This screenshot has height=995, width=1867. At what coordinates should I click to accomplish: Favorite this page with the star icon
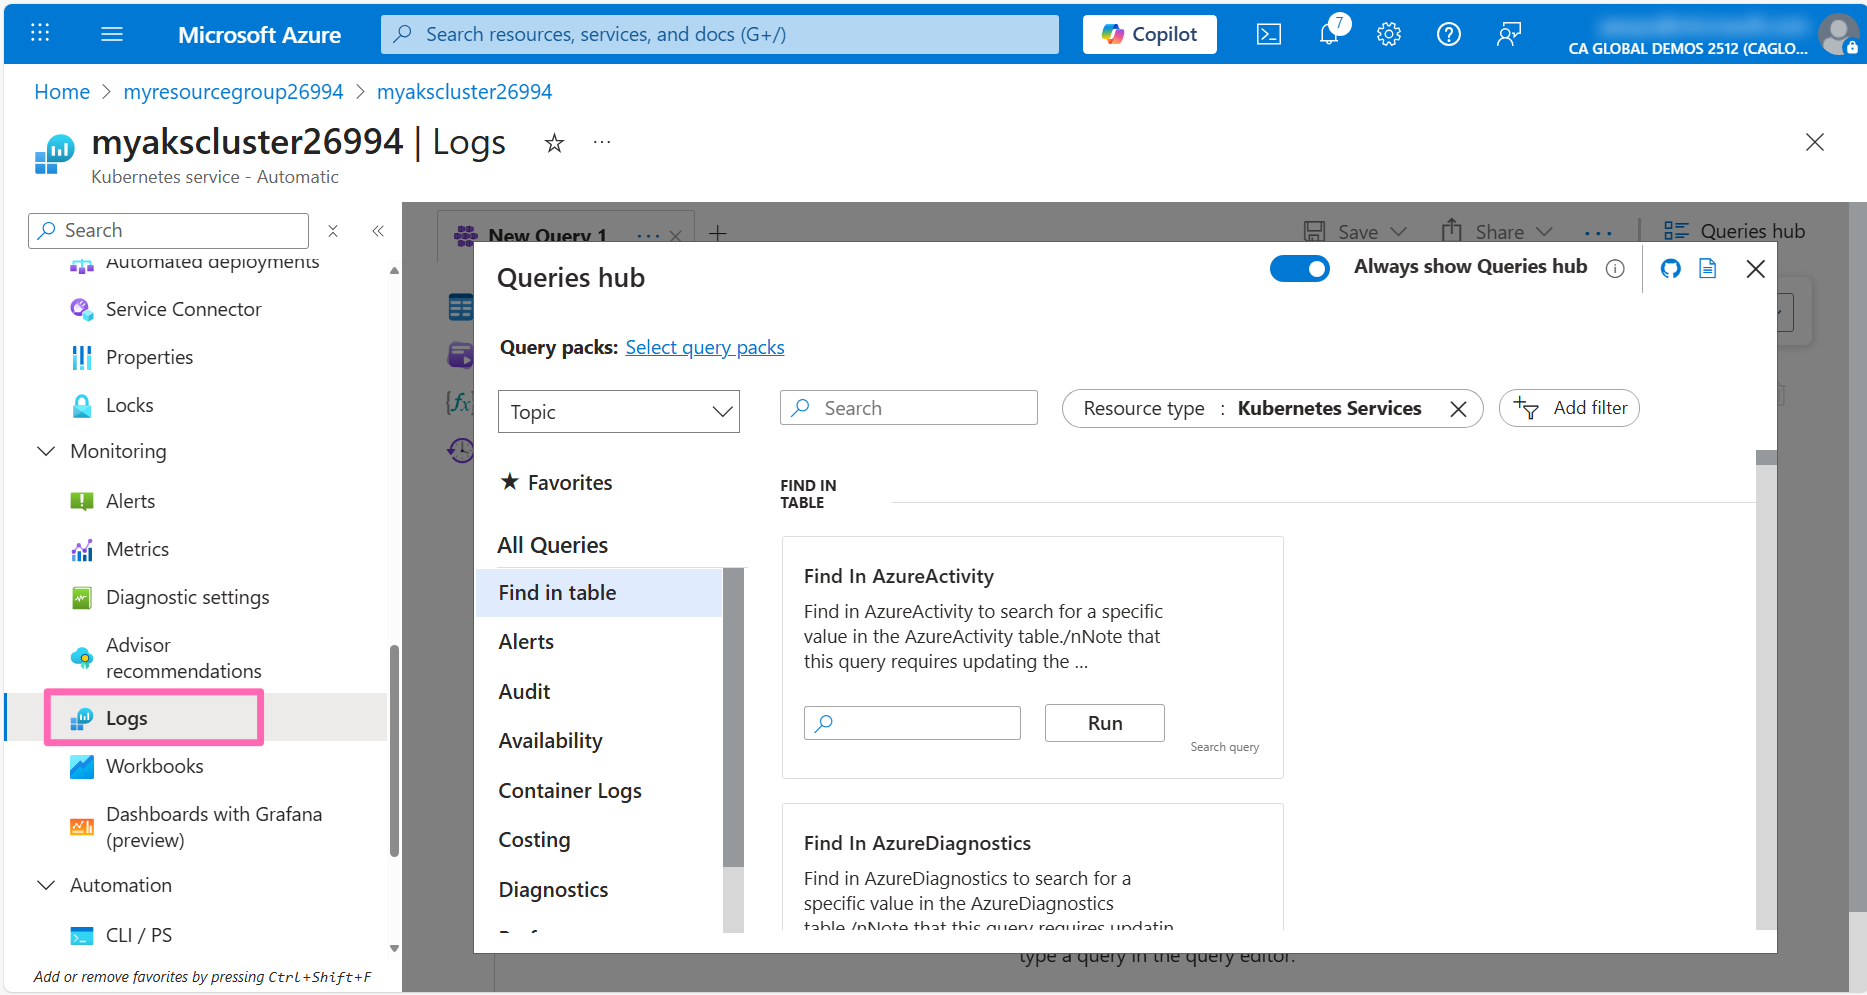point(554,143)
